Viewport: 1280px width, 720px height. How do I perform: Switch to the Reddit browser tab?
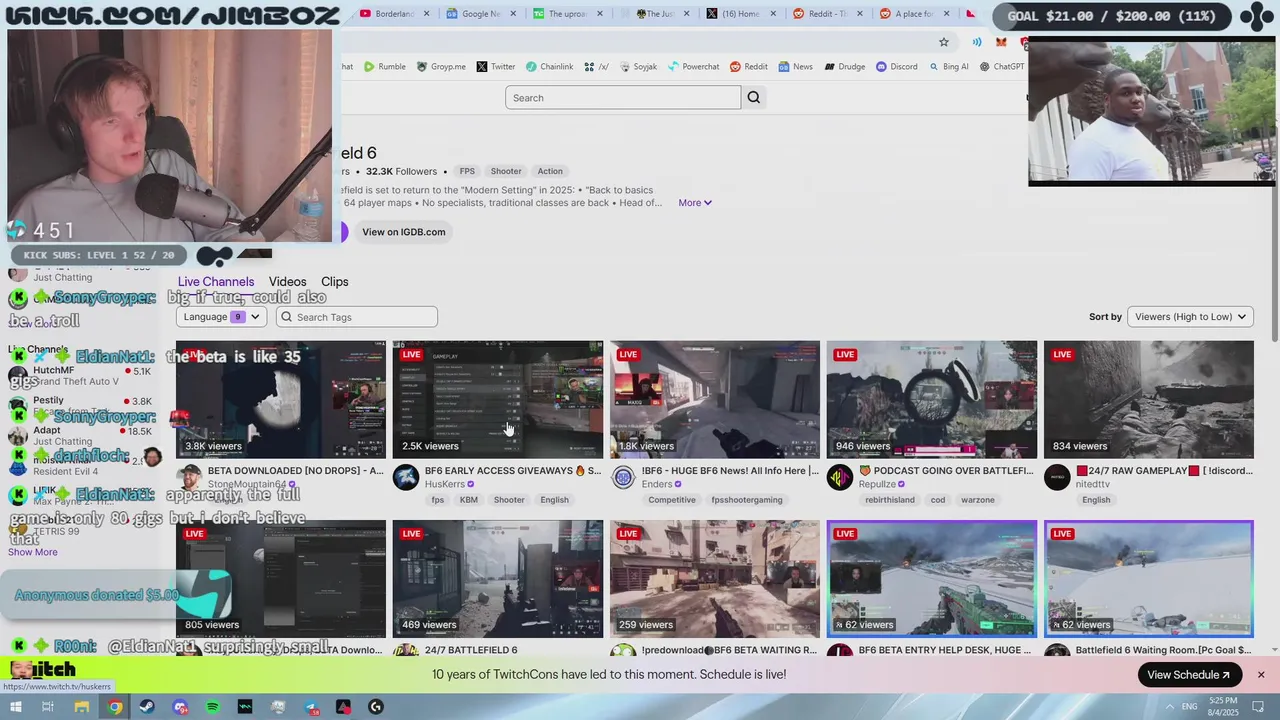[827, 14]
